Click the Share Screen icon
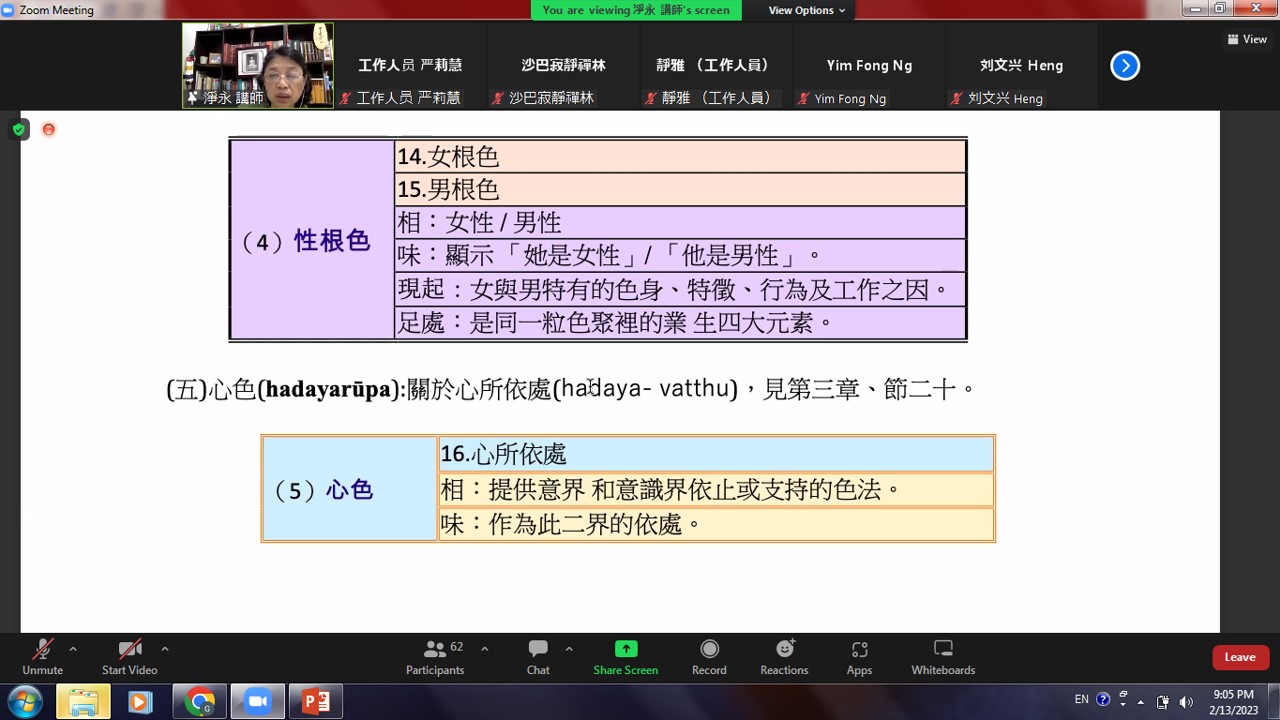The image size is (1280, 720). pos(625,650)
